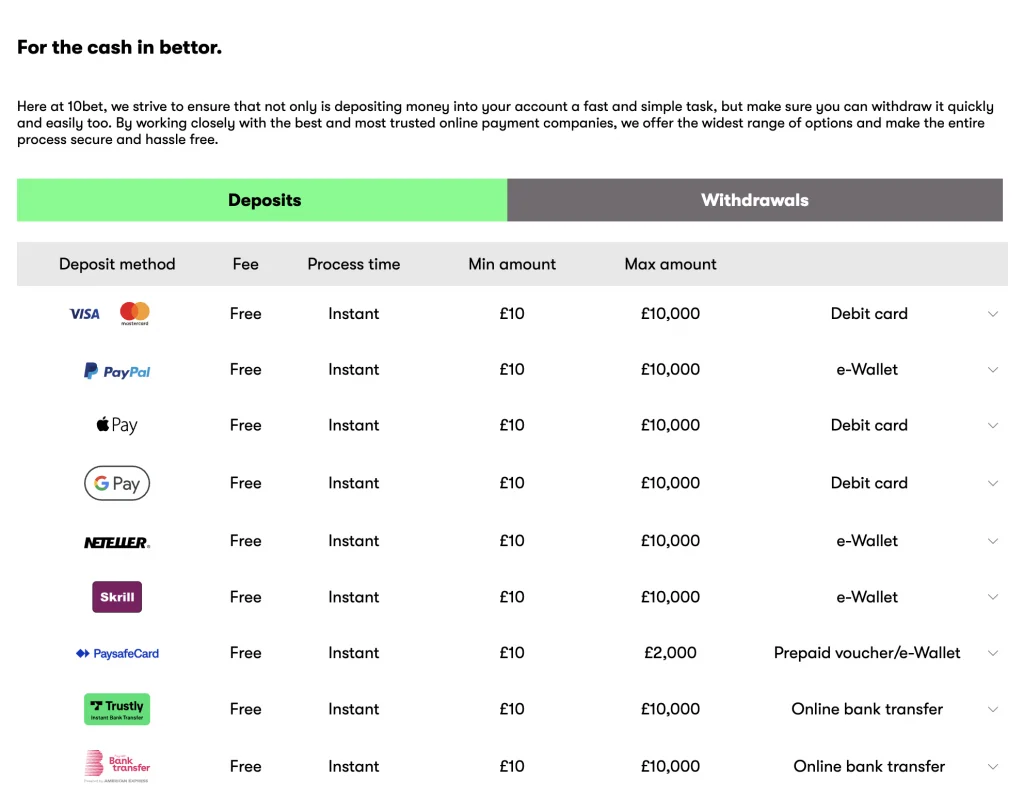Expand the PayPal e-Wallet details
Image resolution: width=1024 pixels, height=797 pixels.
(992, 369)
